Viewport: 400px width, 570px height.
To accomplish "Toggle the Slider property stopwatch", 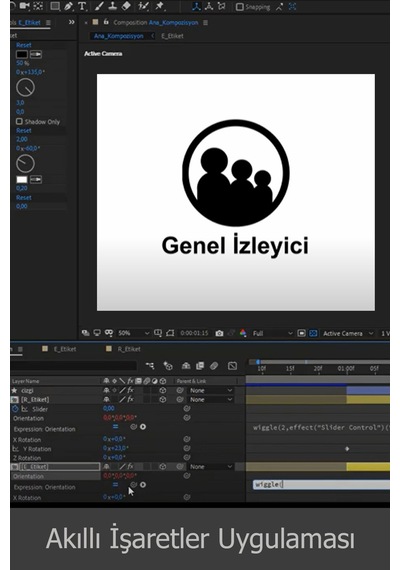I will tap(15, 409).
